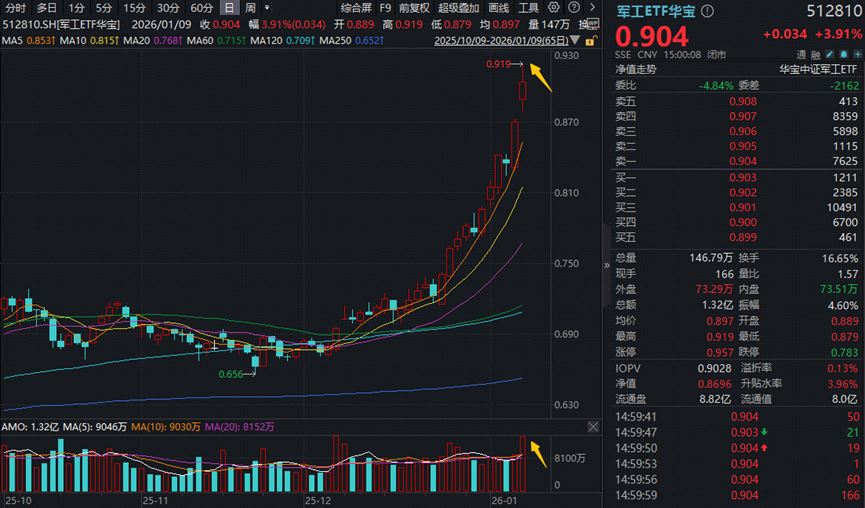Open the 工具 tools menu

(528, 8)
